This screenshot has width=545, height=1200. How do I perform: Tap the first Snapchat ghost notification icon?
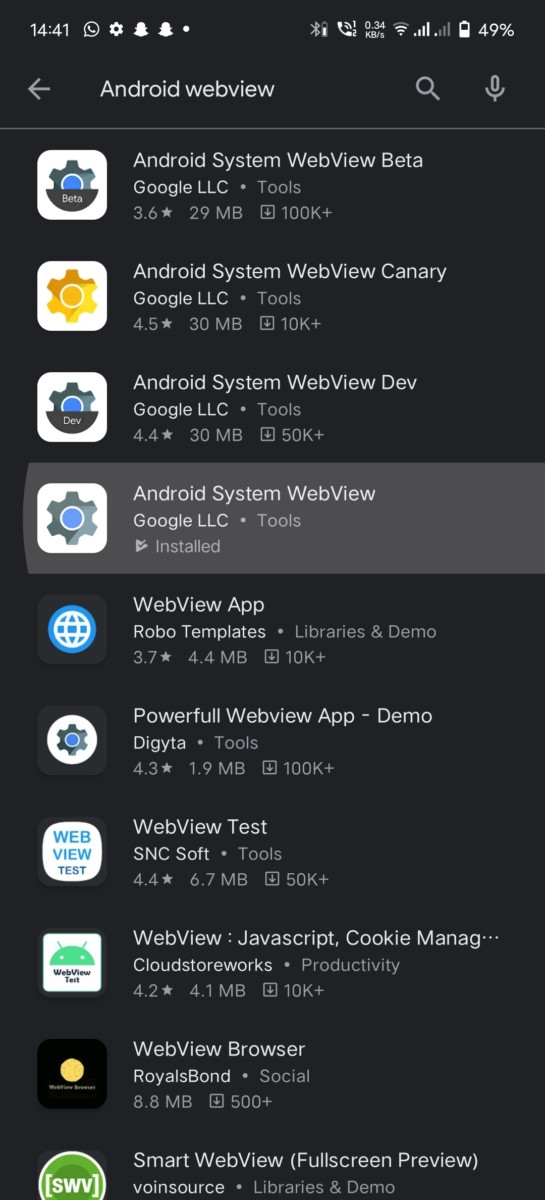tap(141, 30)
